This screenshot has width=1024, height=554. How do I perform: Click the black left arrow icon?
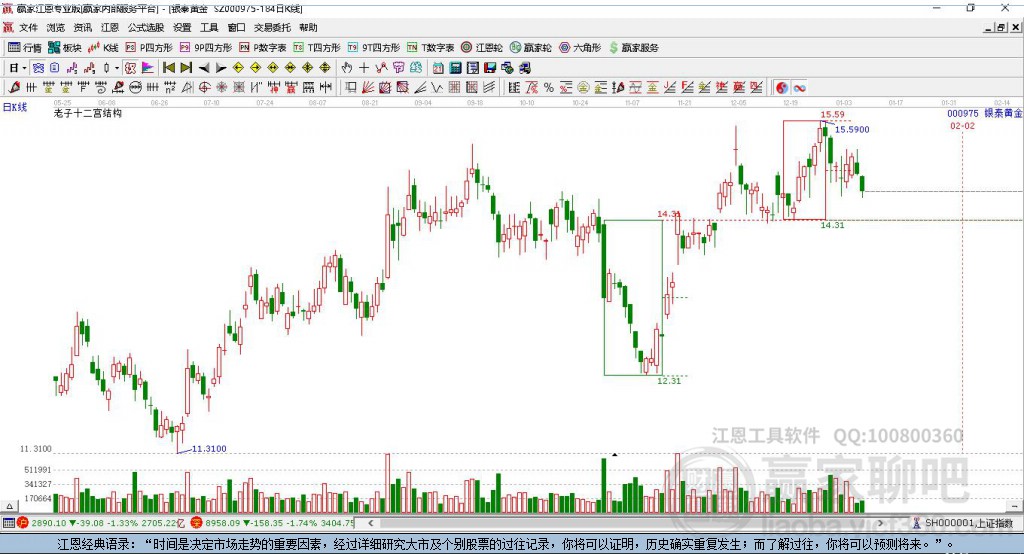[204, 68]
